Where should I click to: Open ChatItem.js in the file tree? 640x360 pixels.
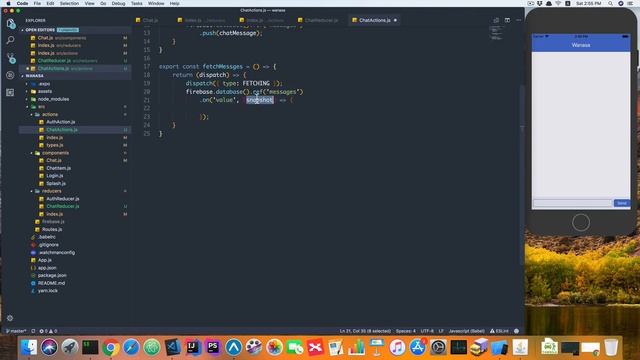[x=58, y=168]
